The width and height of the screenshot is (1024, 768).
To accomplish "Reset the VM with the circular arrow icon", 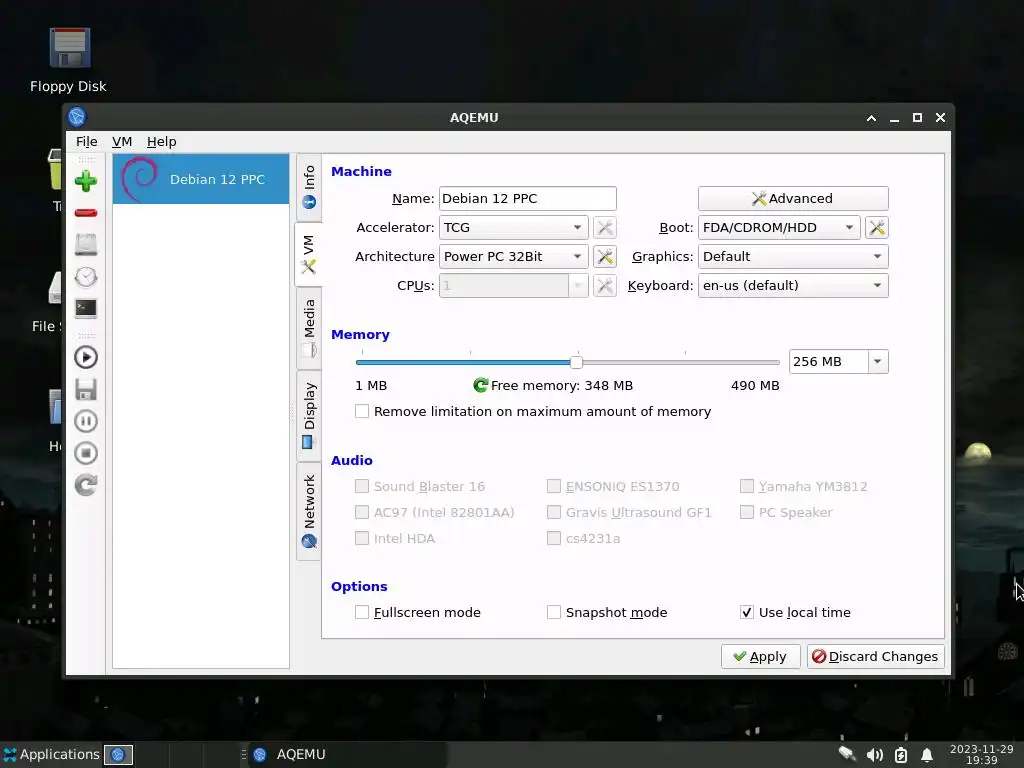I will coord(86,485).
